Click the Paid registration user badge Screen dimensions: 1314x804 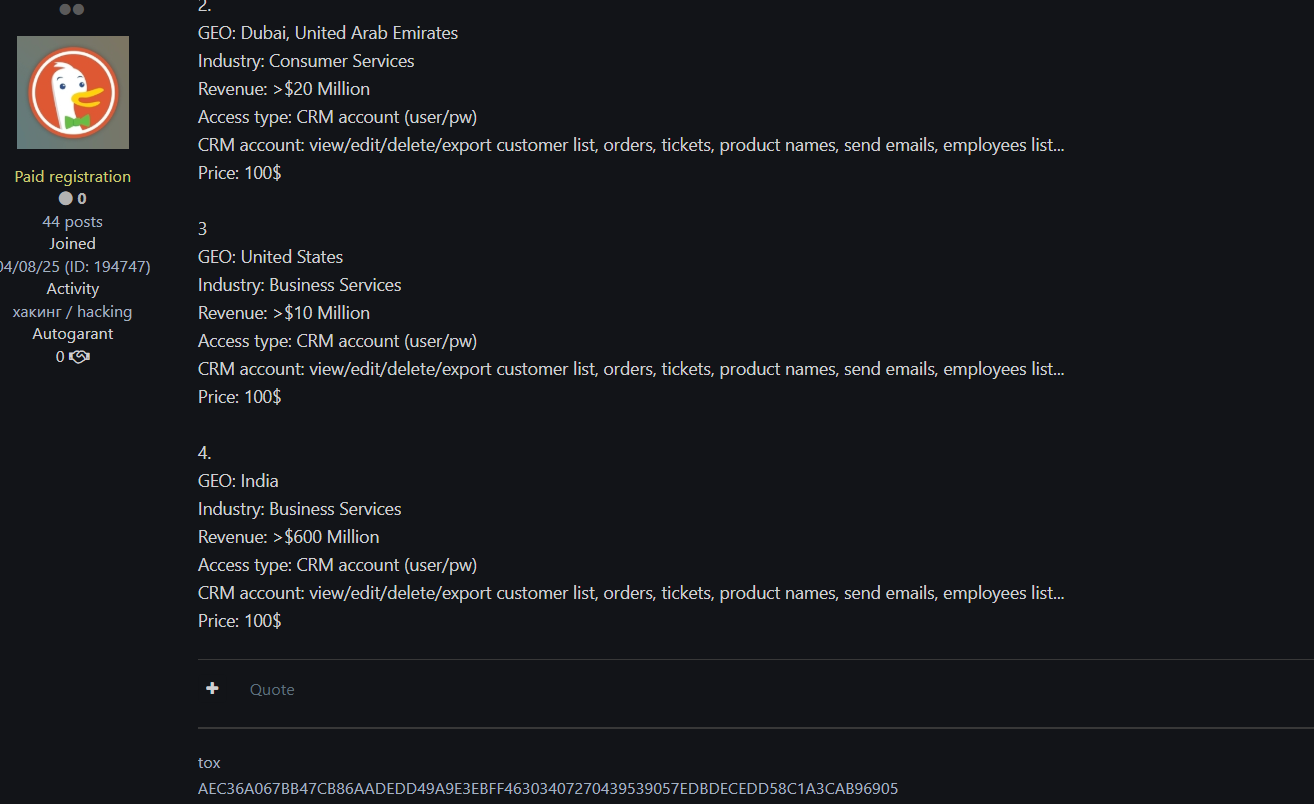click(72, 176)
